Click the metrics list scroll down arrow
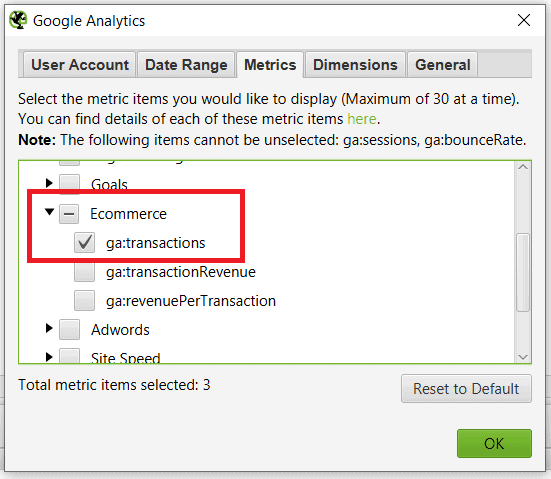The image size is (551, 479). point(523,357)
